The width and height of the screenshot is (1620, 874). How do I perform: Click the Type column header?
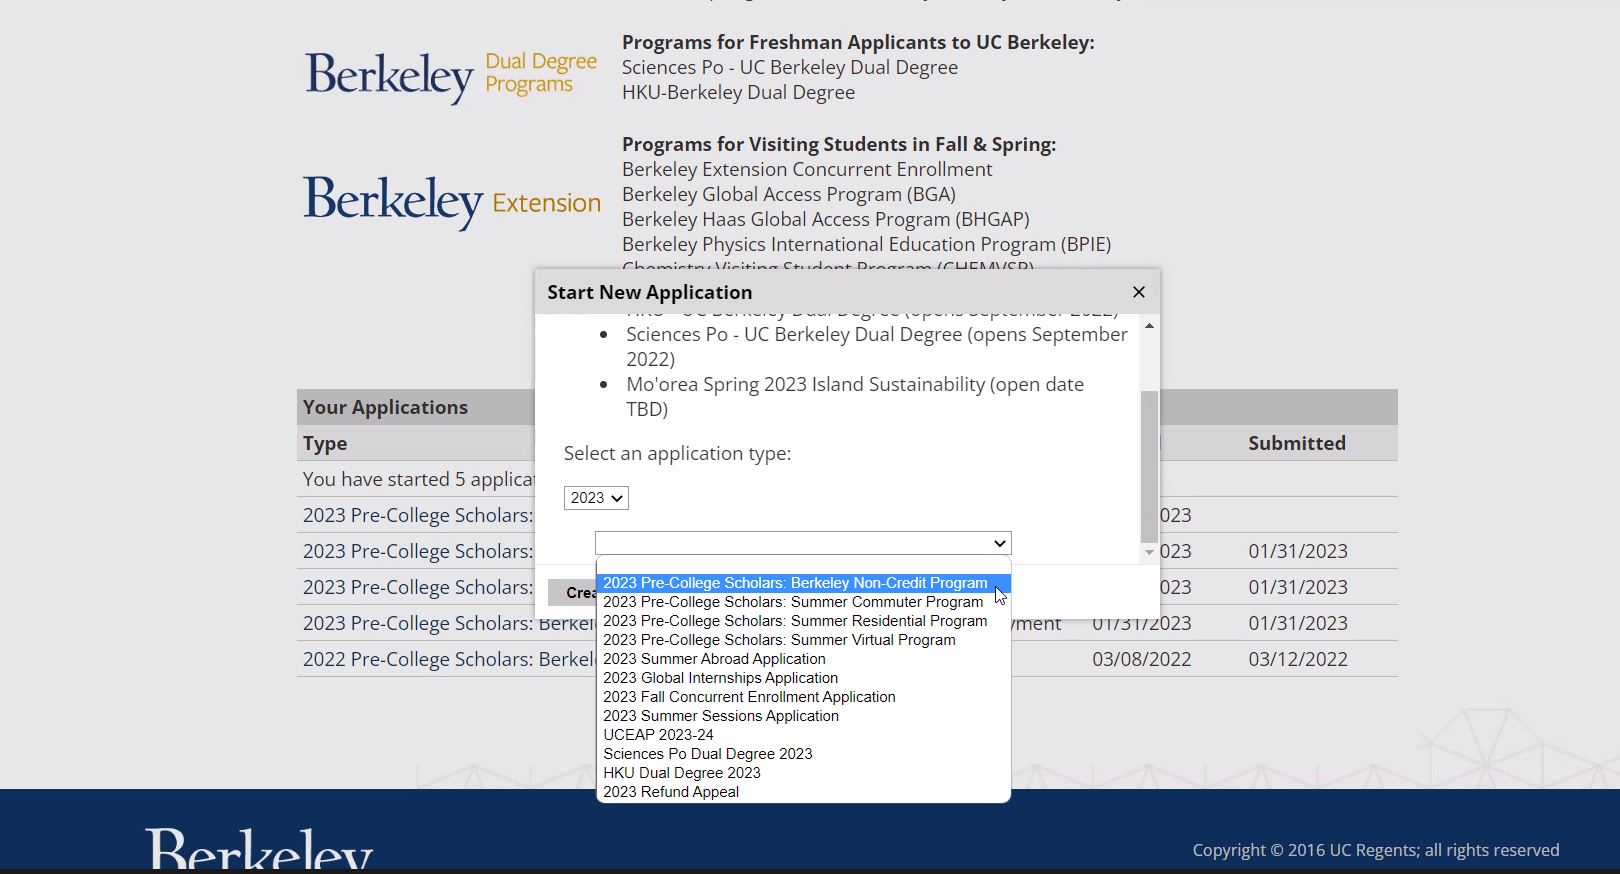tap(325, 443)
